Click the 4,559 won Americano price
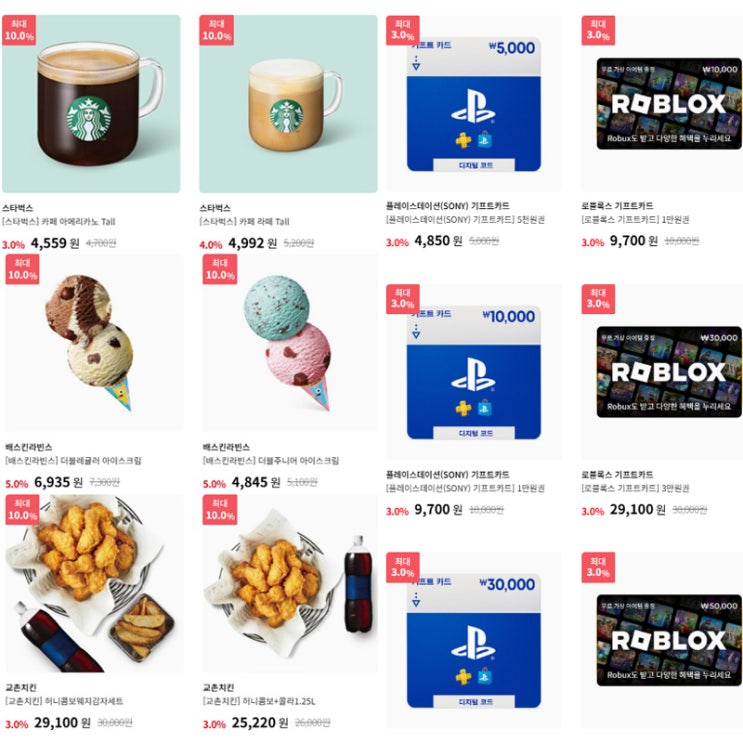Image resolution: width=743 pixels, height=743 pixels. click(55, 243)
